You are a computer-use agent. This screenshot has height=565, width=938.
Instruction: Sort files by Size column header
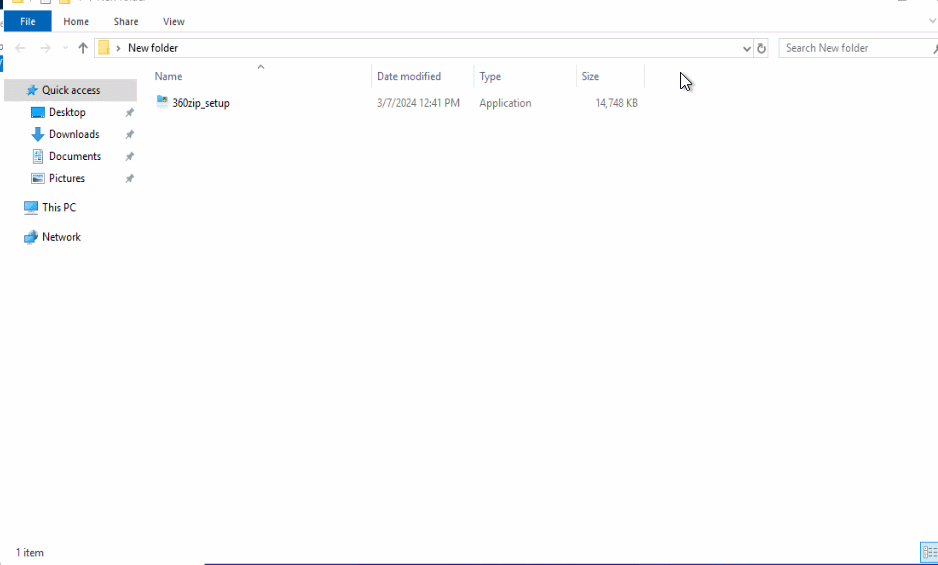pos(590,76)
